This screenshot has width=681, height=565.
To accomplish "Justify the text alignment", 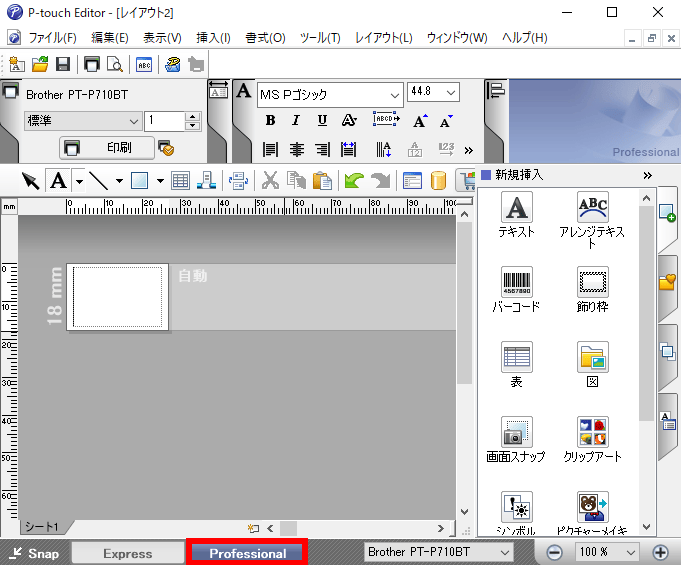I will coord(349,149).
